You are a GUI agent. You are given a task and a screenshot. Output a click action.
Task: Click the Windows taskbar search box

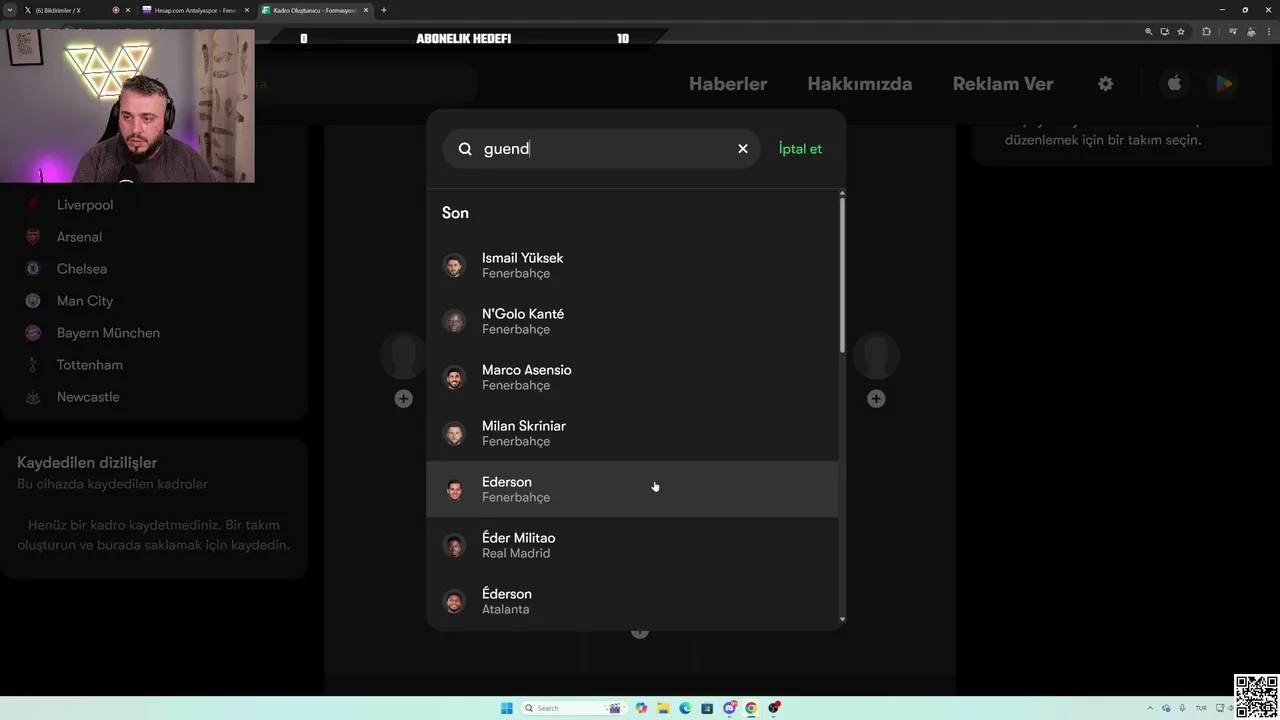pos(574,708)
